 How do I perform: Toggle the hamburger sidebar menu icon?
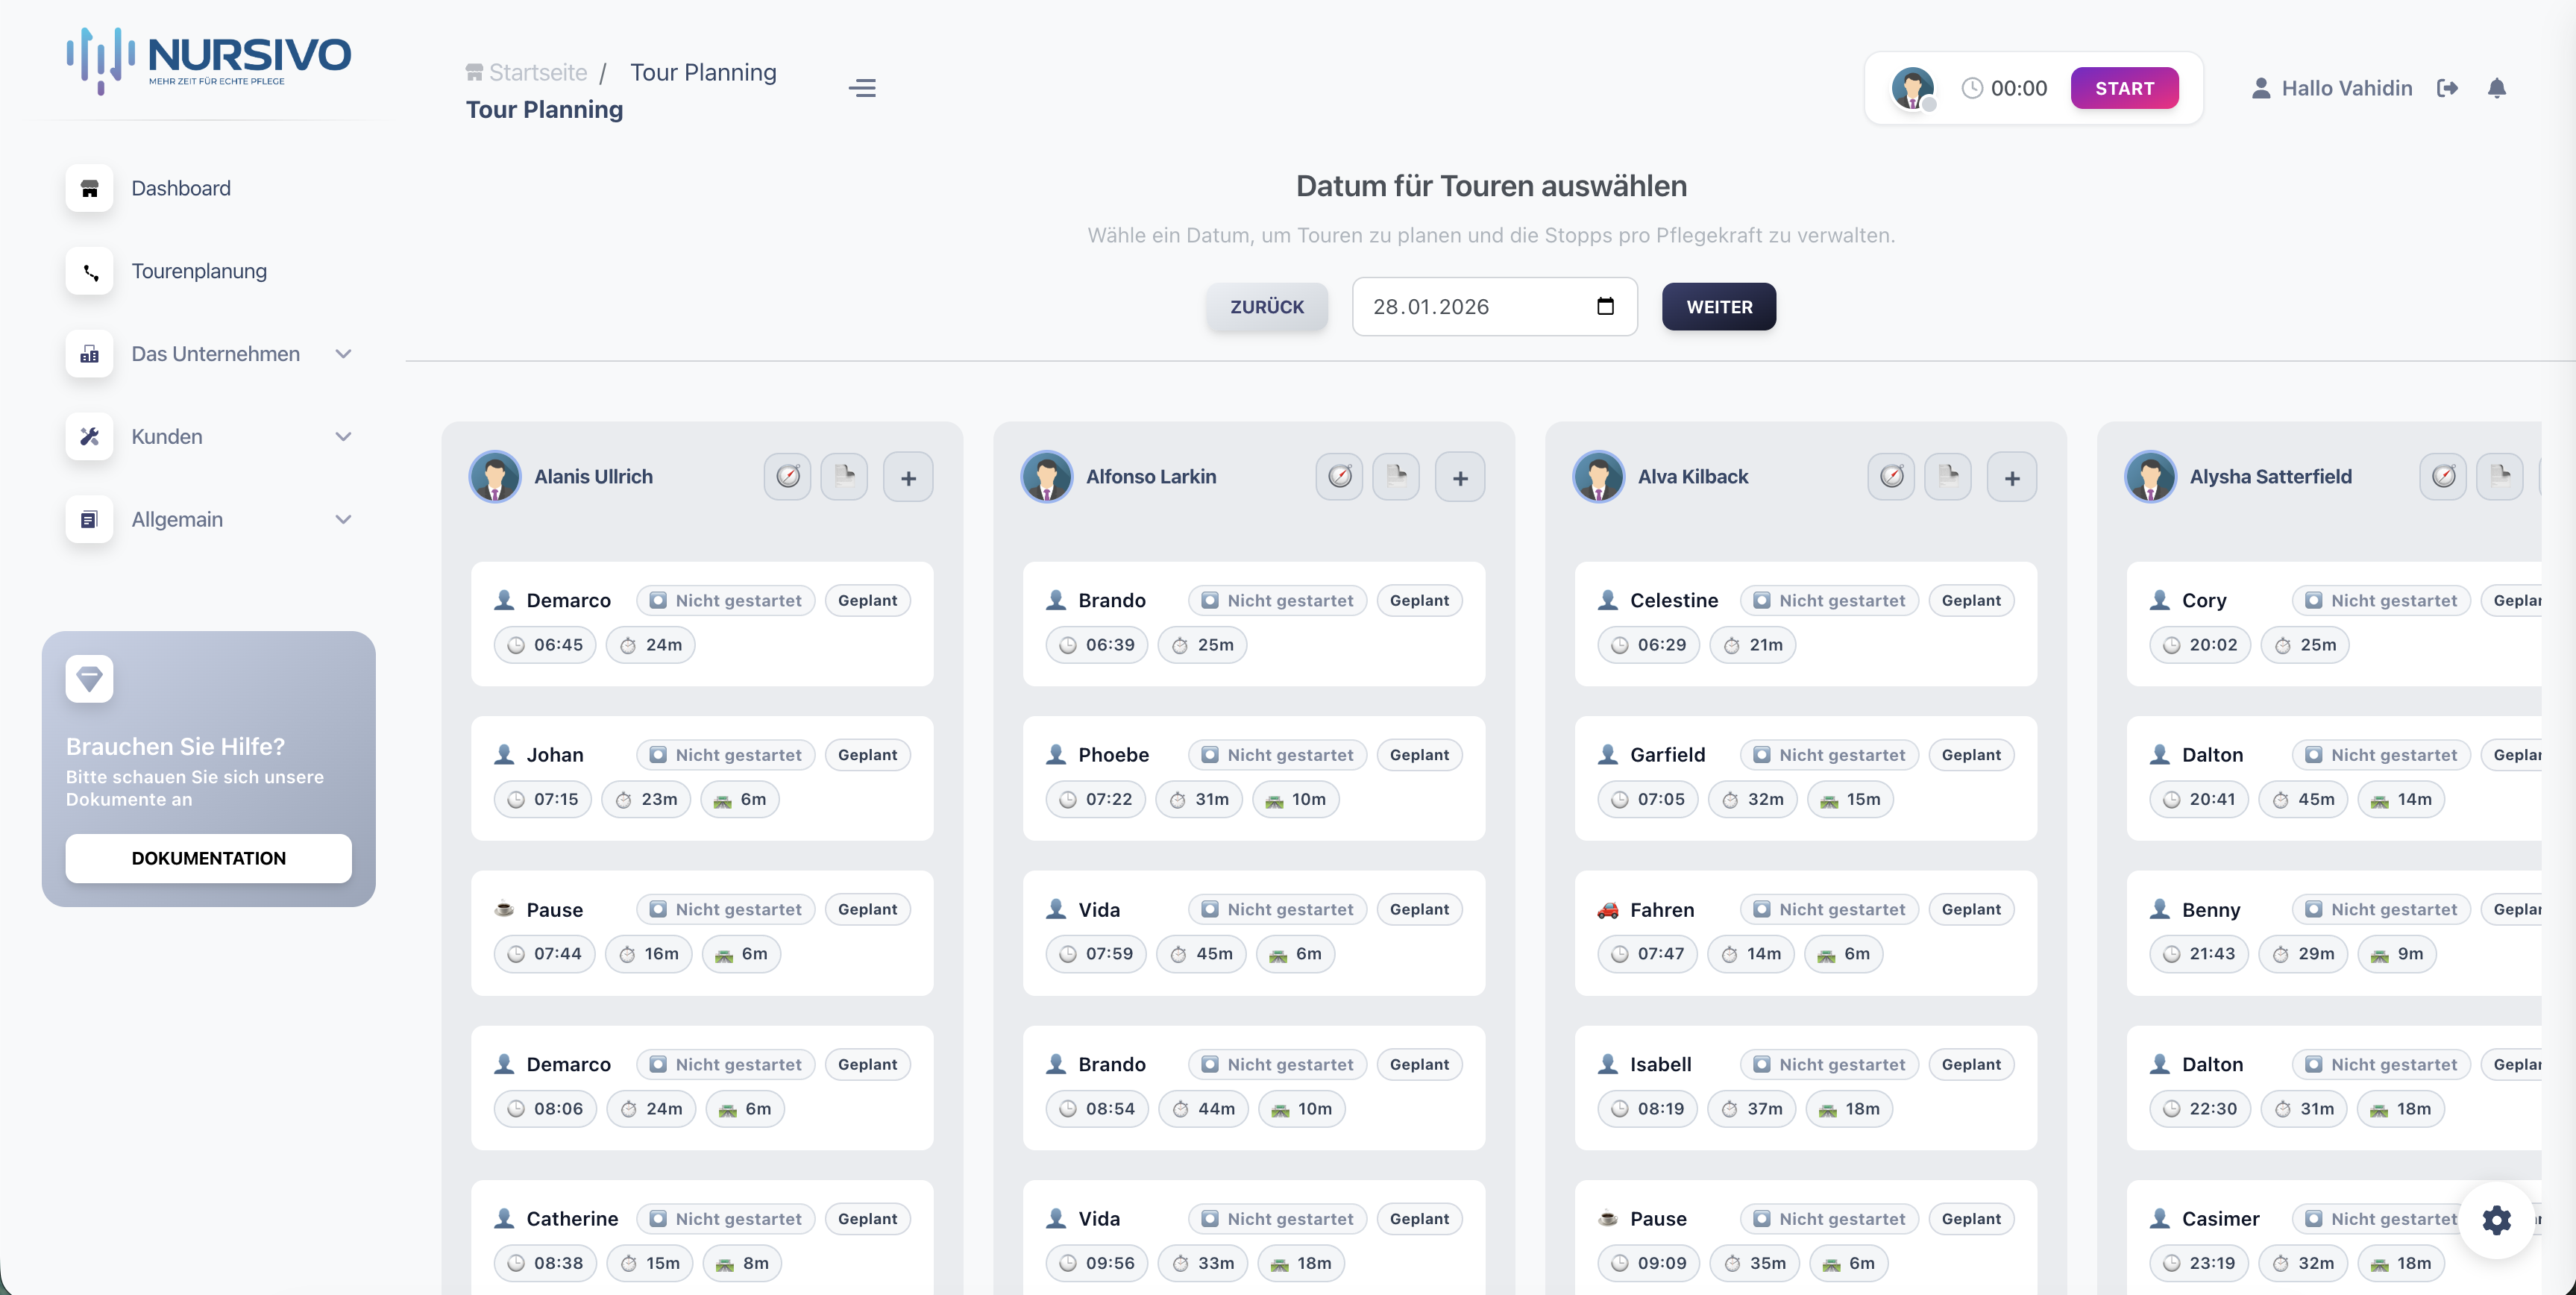coord(862,88)
